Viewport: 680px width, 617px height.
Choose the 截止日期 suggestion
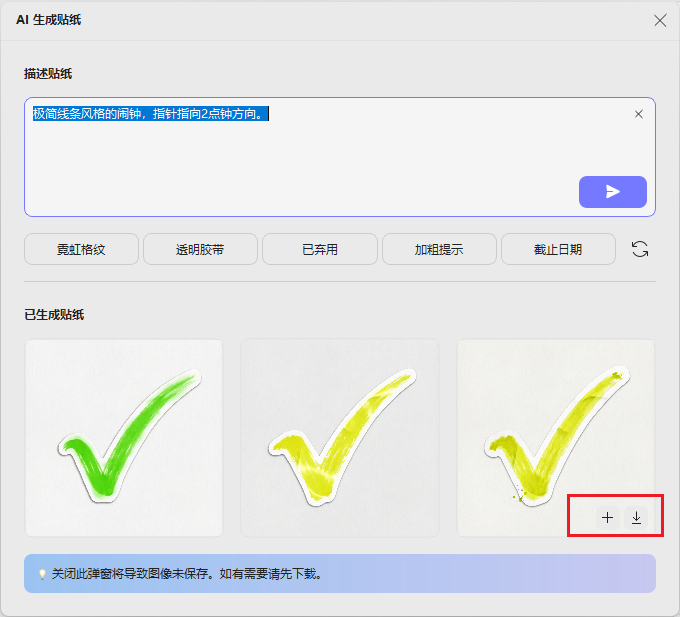(558, 249)
